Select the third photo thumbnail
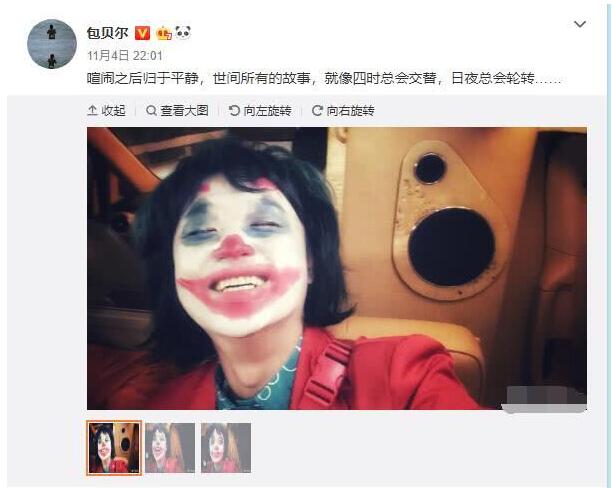 pyautogui.click(x=226, y=448)
